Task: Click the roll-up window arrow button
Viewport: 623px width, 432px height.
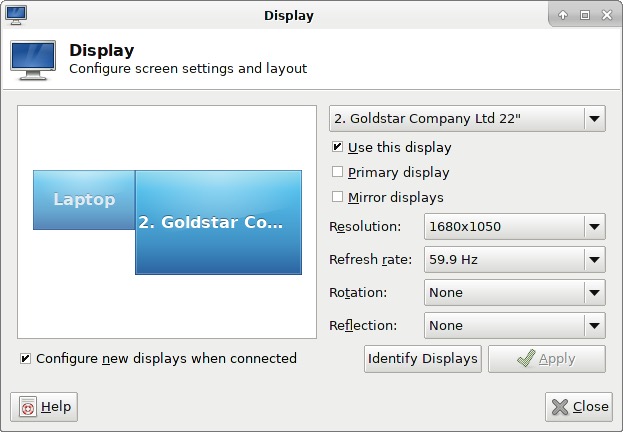Action: click(563, 15)
